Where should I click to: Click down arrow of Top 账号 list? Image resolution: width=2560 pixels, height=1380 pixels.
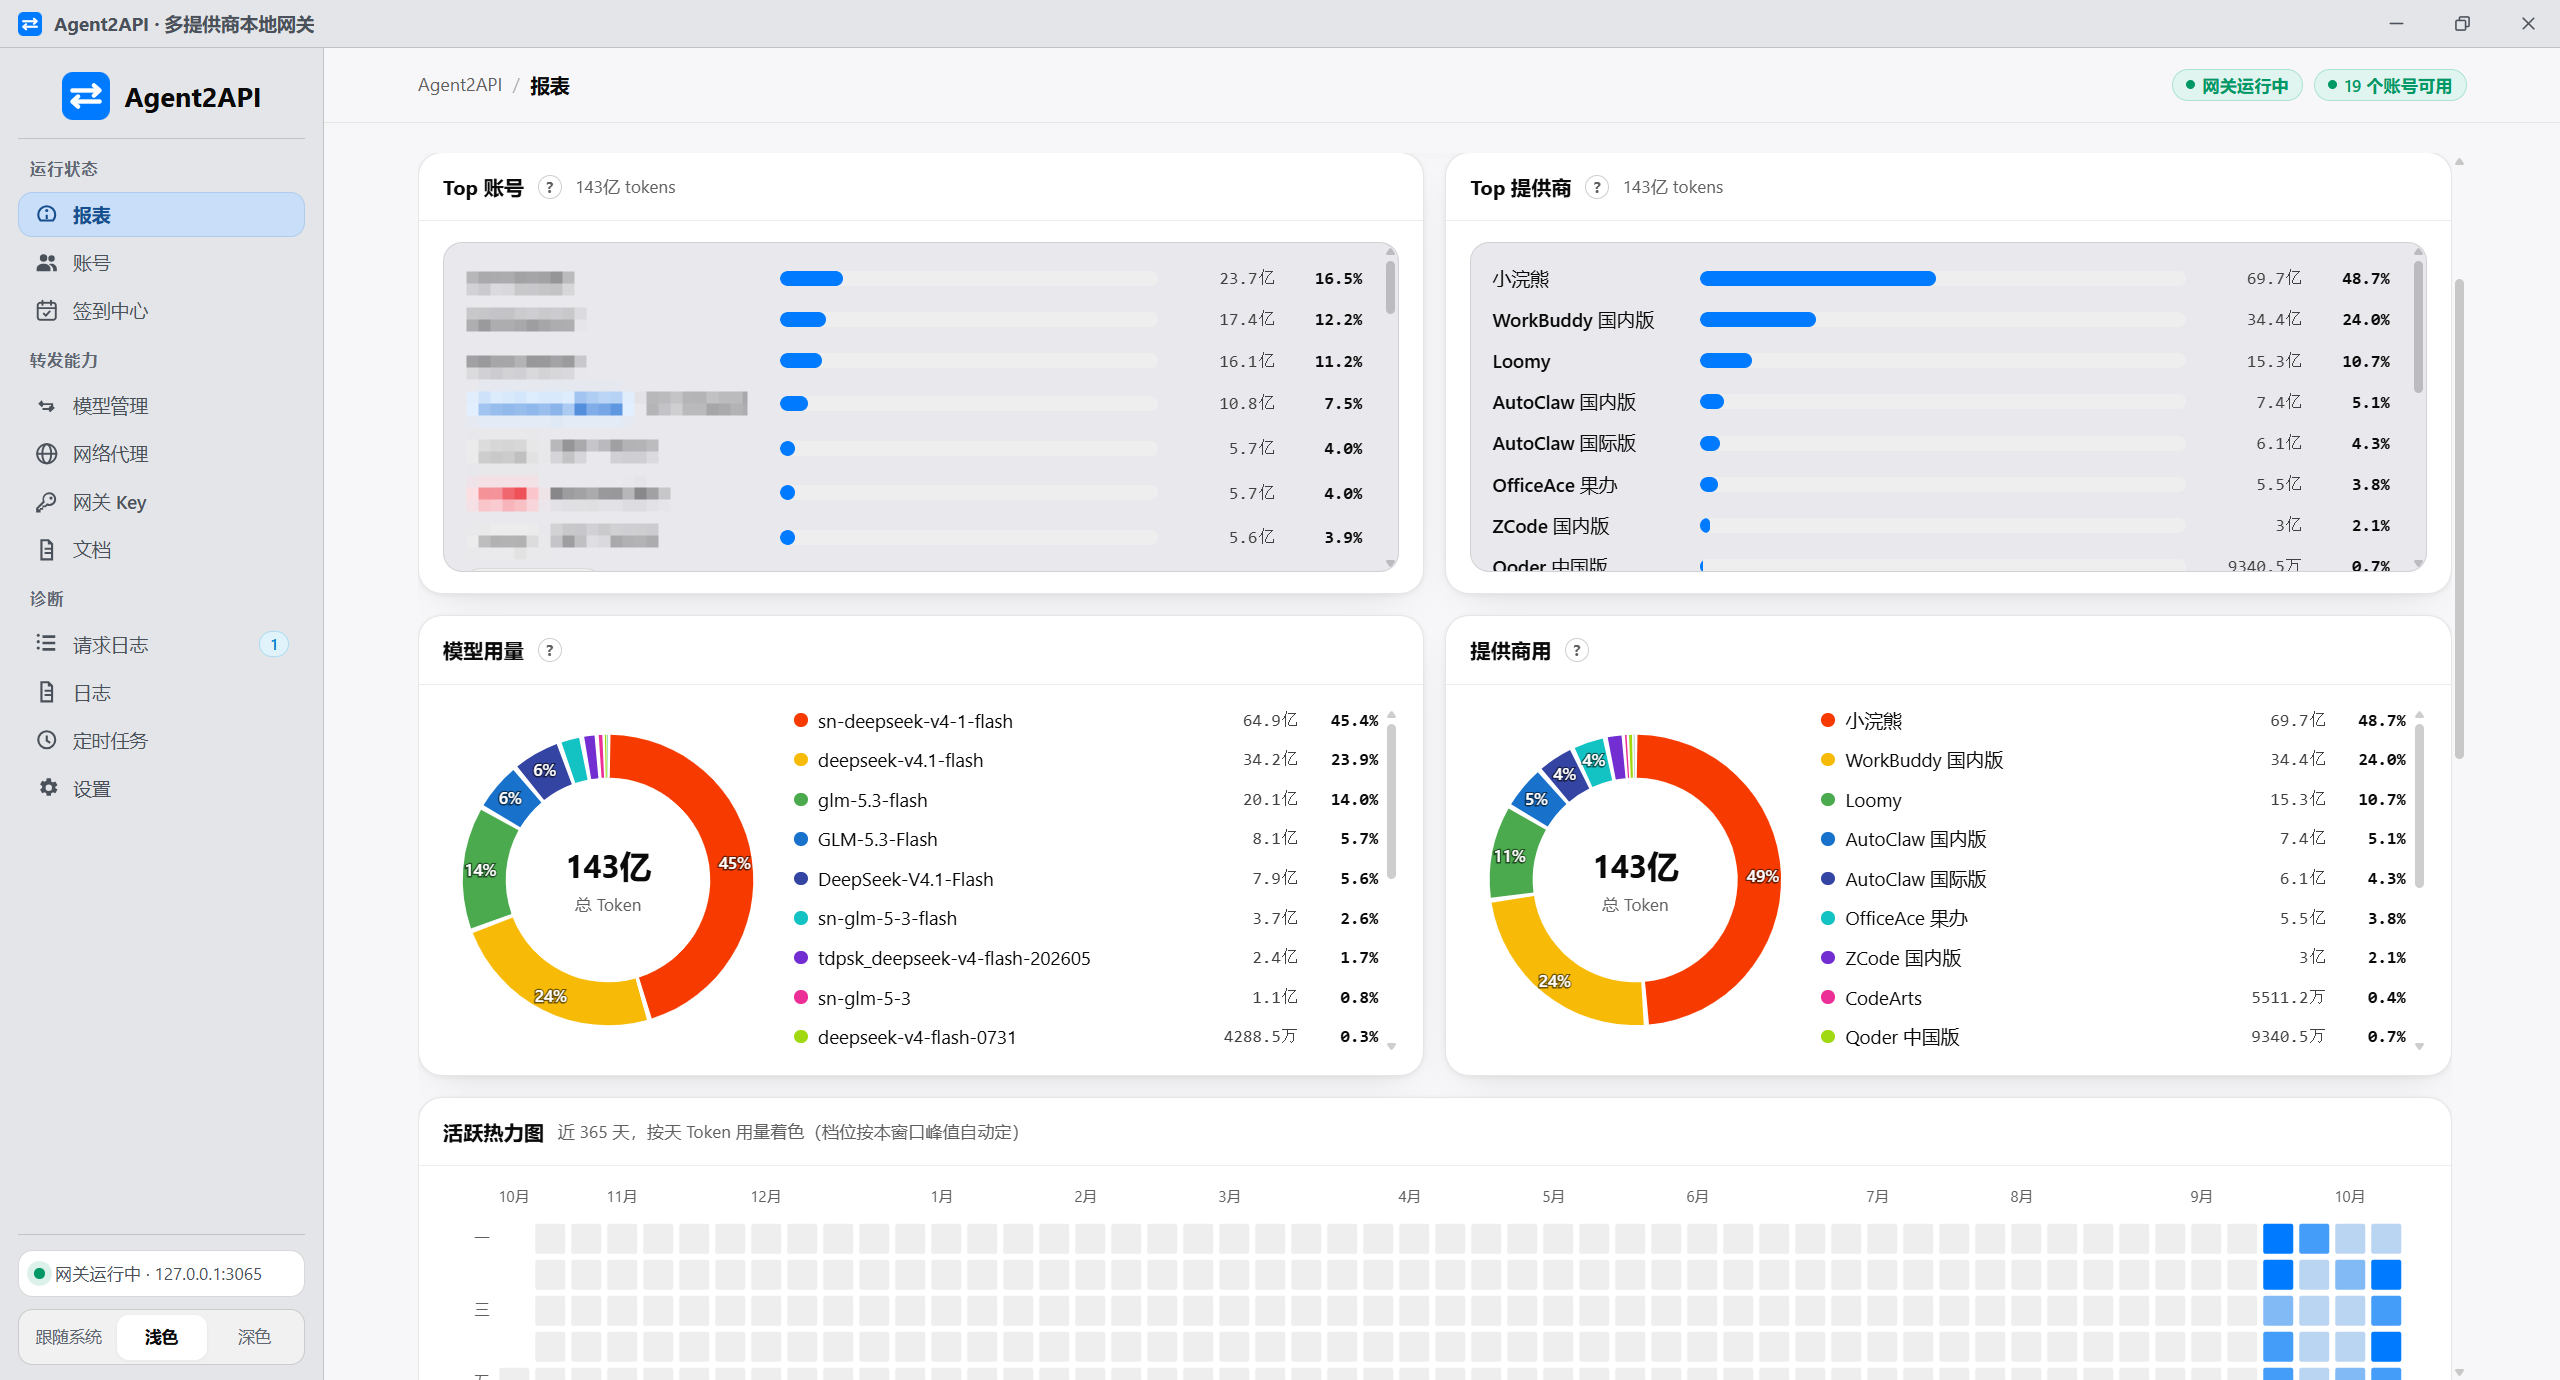click(x=1390, y=564)
